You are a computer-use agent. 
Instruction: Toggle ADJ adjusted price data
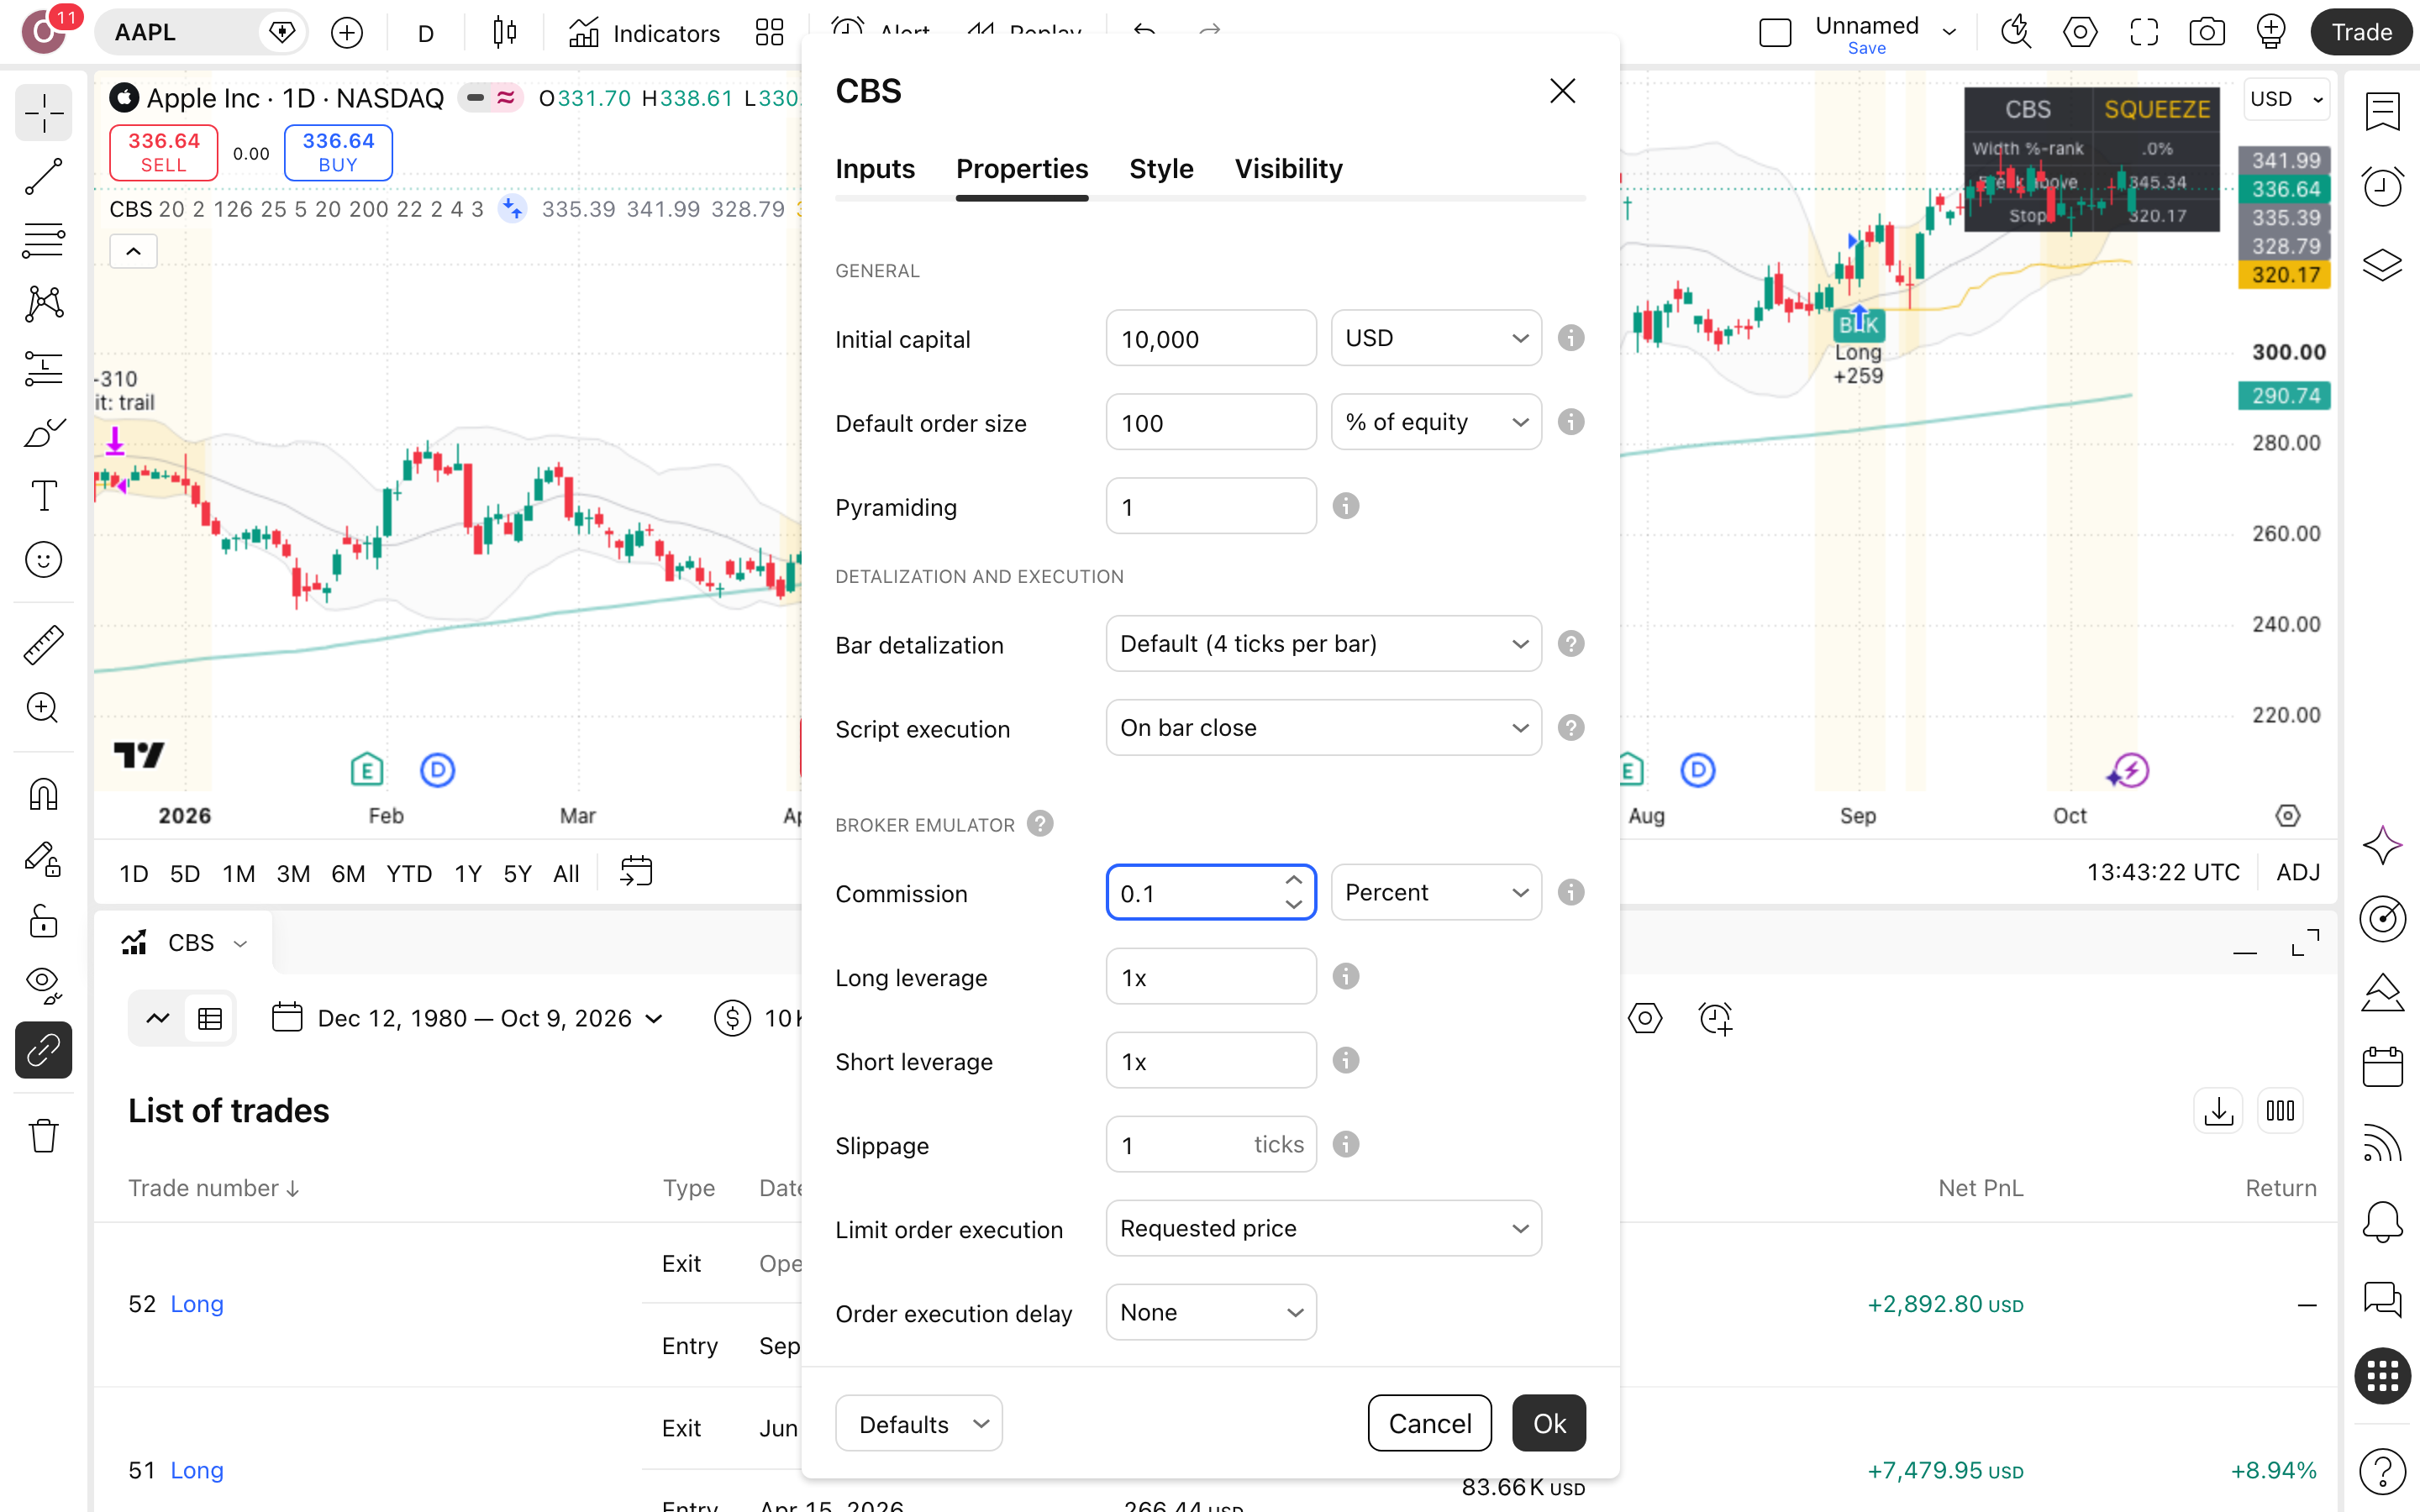point(2297,872)
